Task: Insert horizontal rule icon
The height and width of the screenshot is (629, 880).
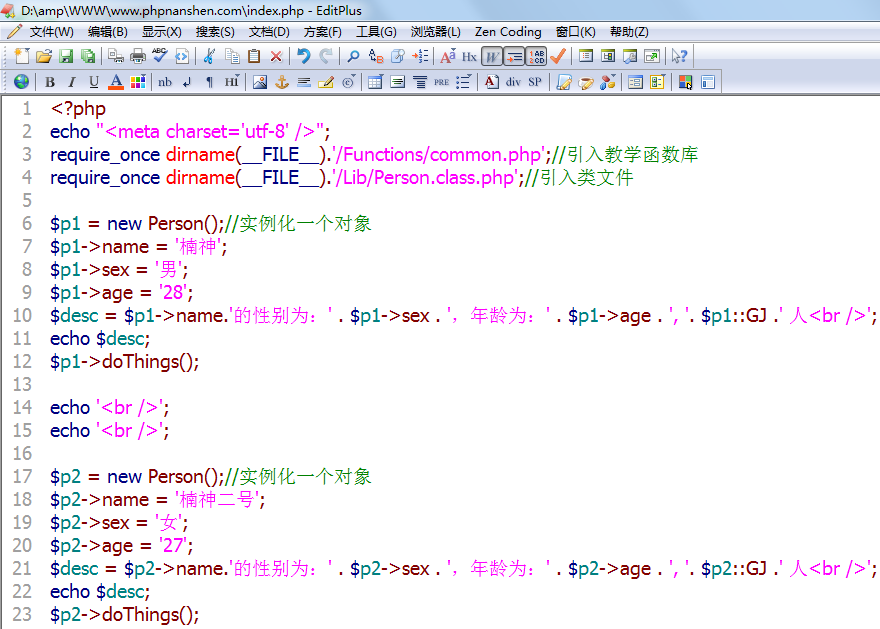Action: pos(304,82)
